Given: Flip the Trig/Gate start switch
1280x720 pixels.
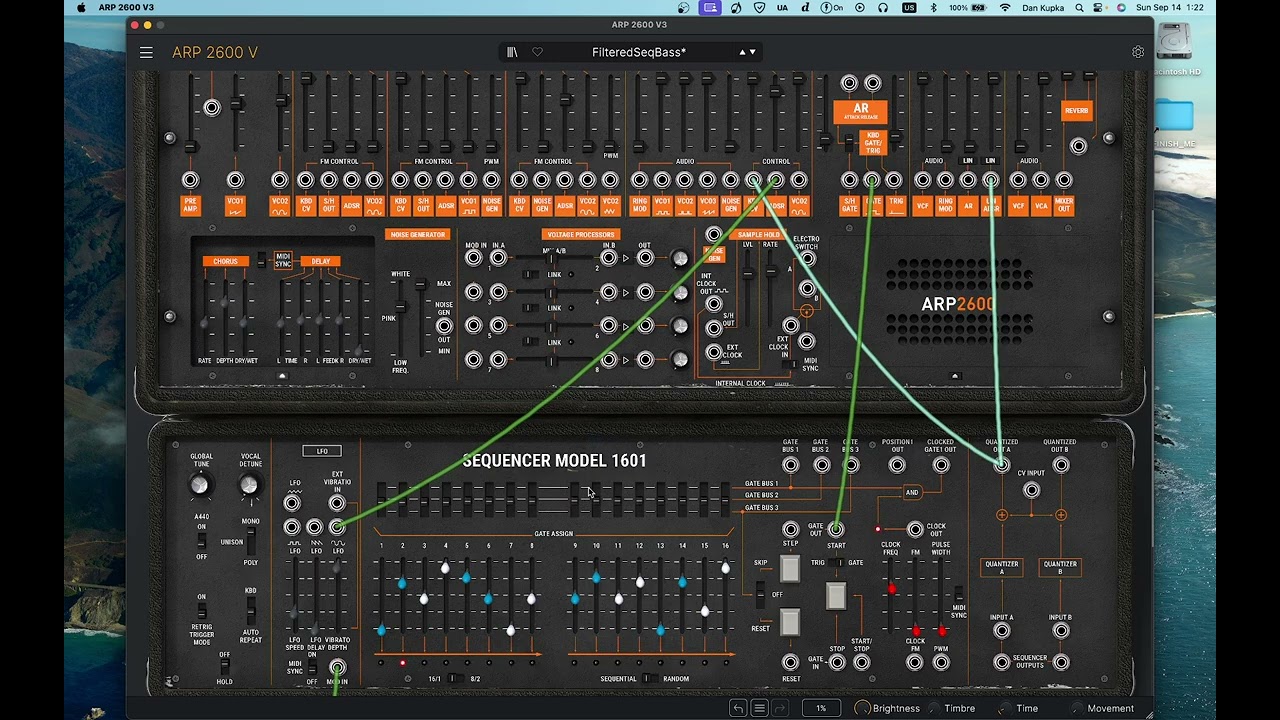Looking at the screenshot, I should coord(836,563).
